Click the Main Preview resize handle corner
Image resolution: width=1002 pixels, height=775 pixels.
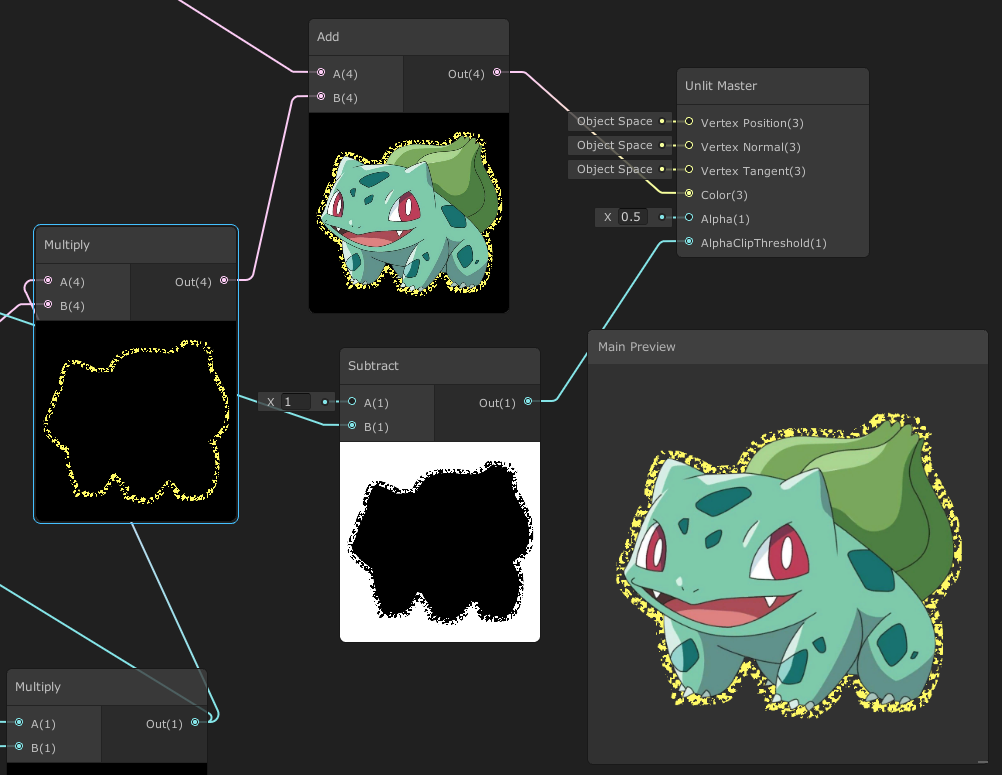[983, 760]
